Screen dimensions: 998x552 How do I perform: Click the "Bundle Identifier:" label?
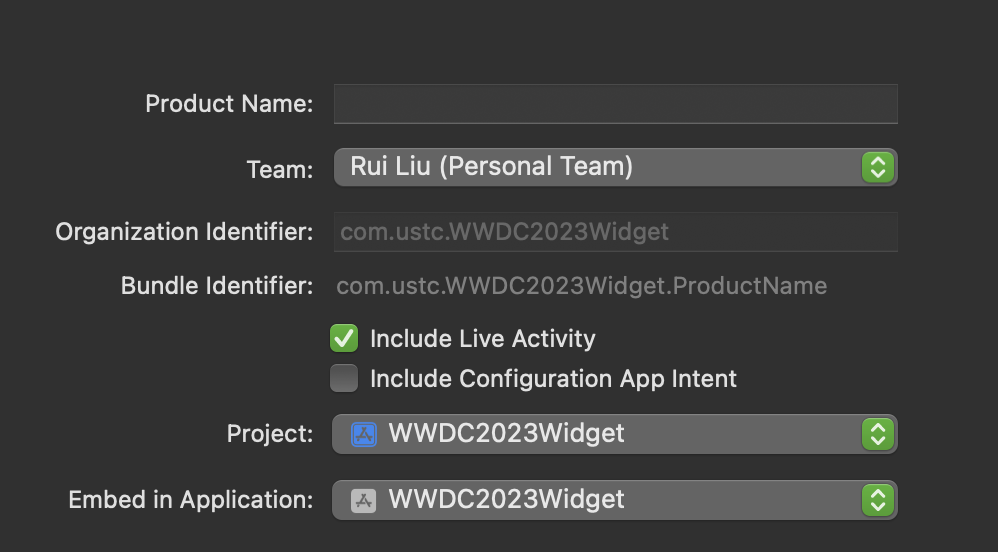(217, 286)
